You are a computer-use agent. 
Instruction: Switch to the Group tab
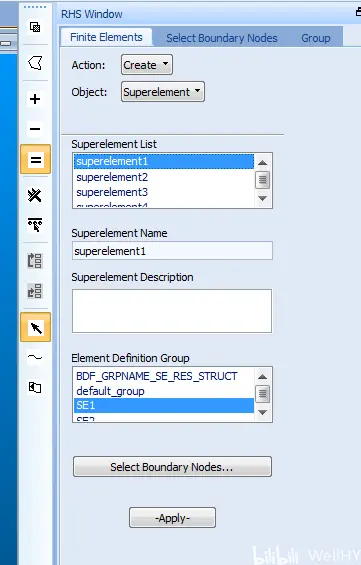pyautogui.click(x=316, y=38)
